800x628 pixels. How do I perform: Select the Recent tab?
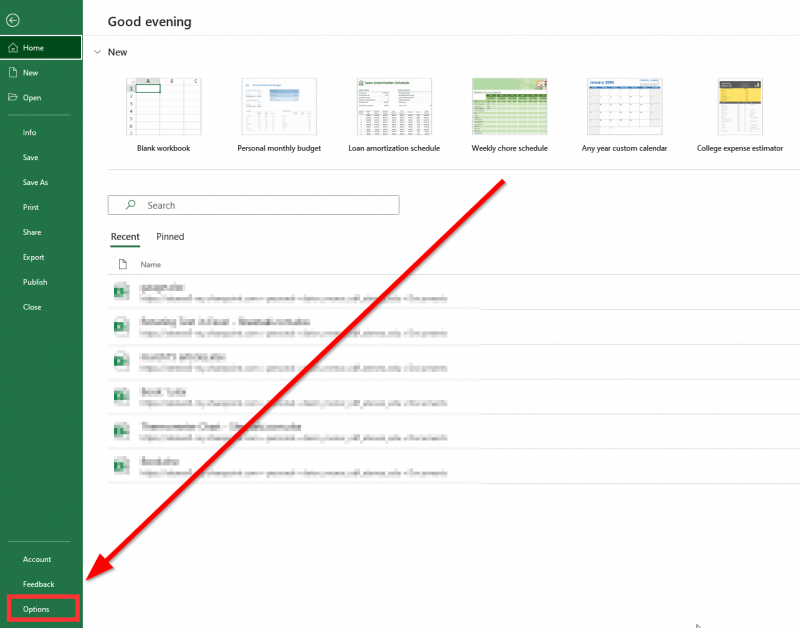pyautogui.click(x=124, y=236)
